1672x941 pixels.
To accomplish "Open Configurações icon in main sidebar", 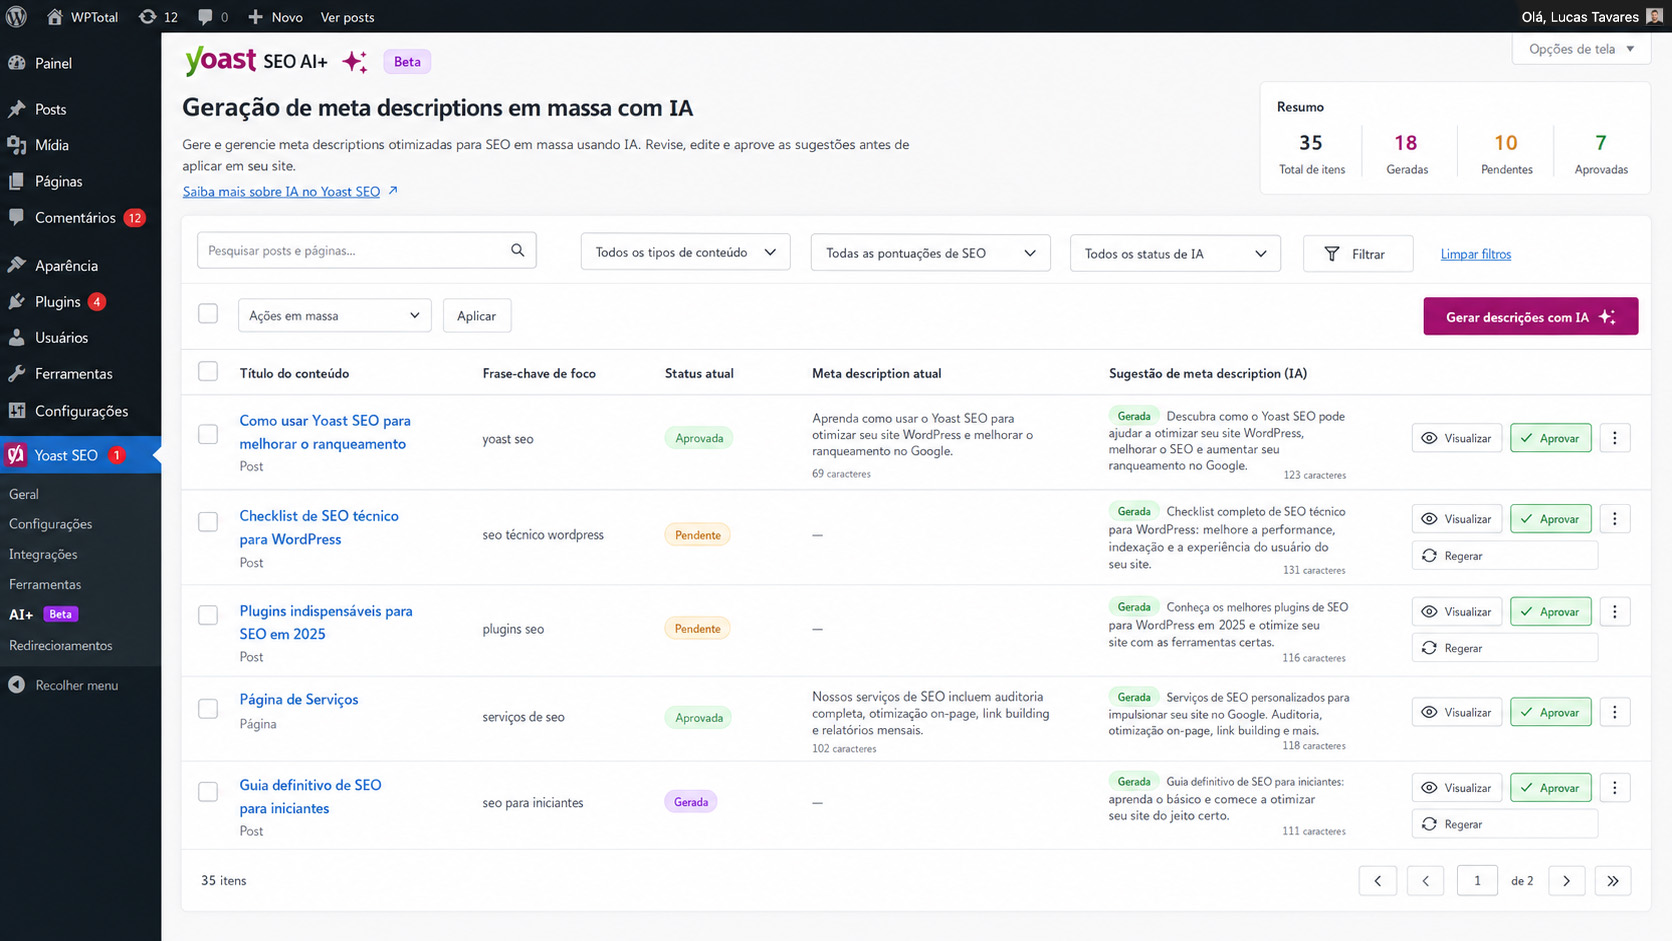I will (17, 410).
